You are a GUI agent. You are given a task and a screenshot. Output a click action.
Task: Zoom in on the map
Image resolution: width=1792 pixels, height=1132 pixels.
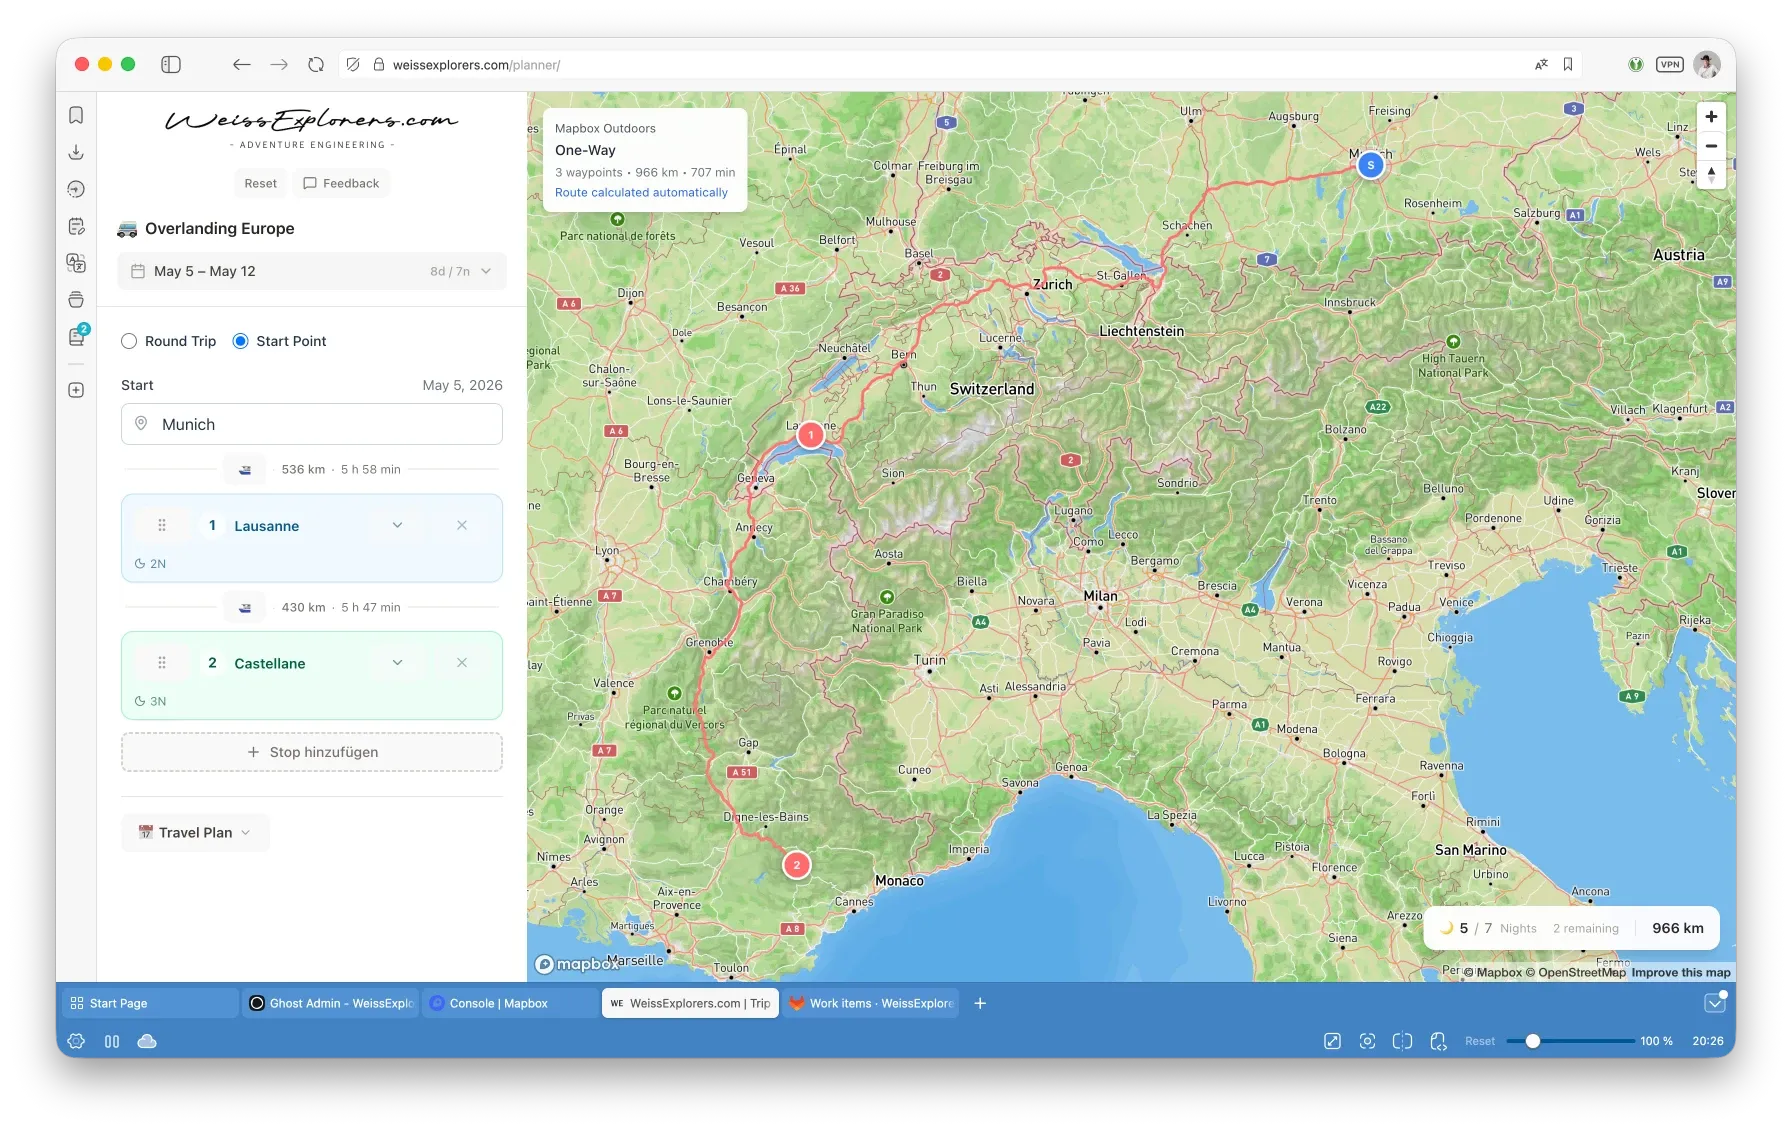tap(1711, 117)
